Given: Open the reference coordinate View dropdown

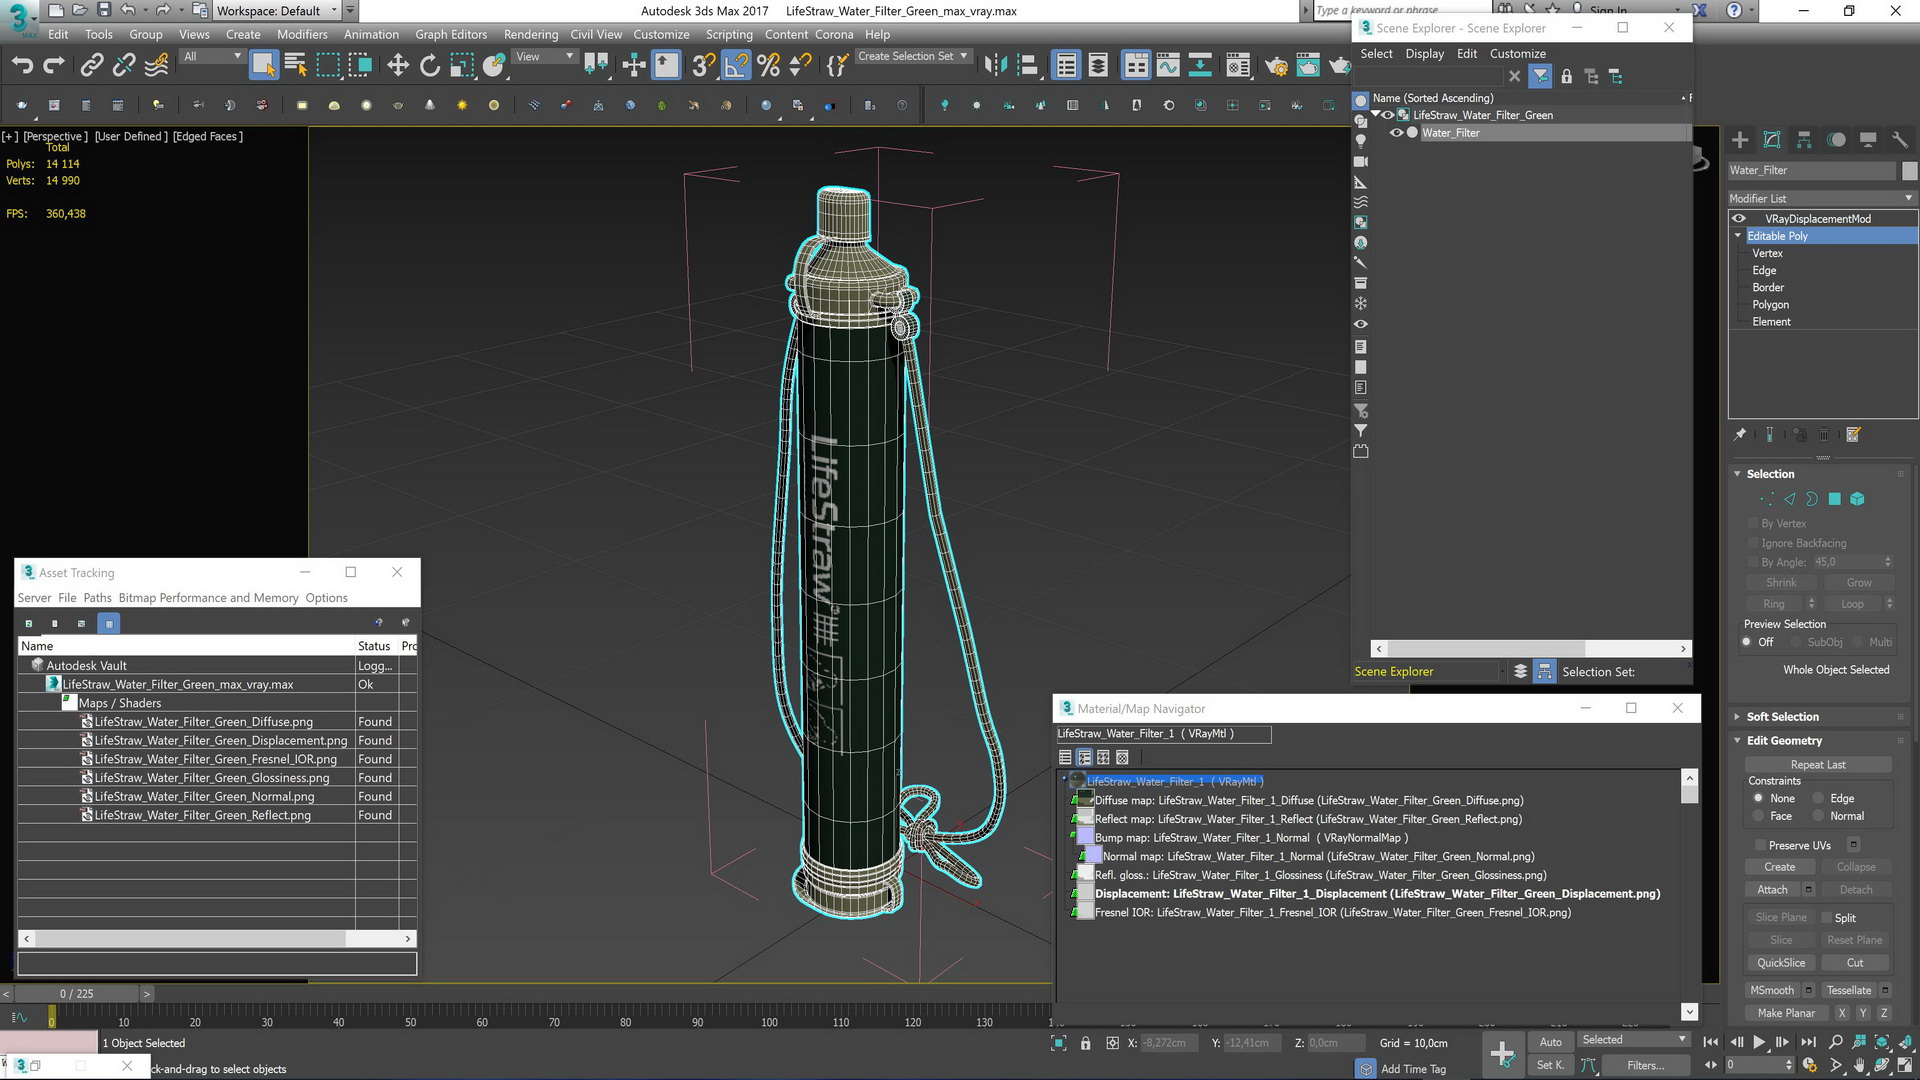Looking at the screenshot, I should (x=544, y=57).
